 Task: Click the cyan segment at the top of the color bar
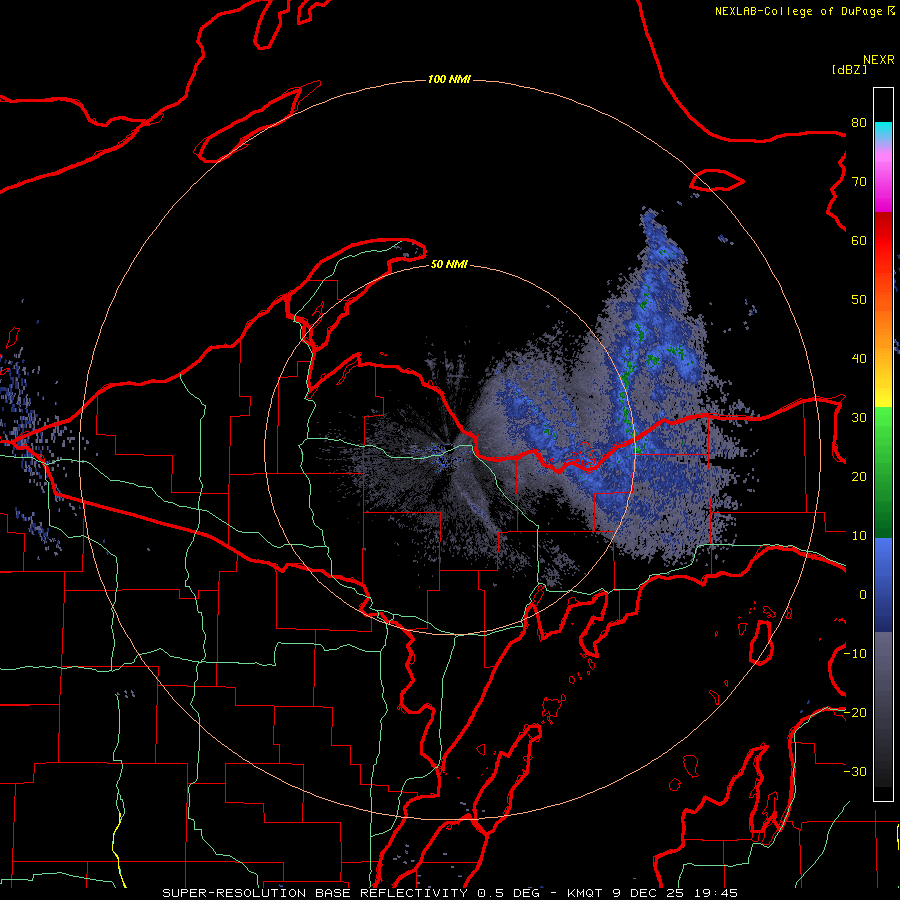(883, 132)
